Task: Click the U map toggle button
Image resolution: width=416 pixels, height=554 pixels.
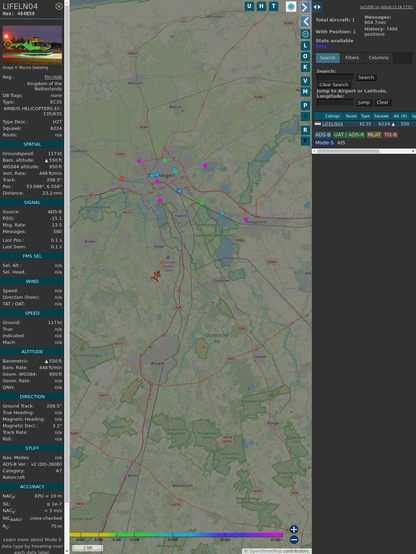Action: point(249,6)
